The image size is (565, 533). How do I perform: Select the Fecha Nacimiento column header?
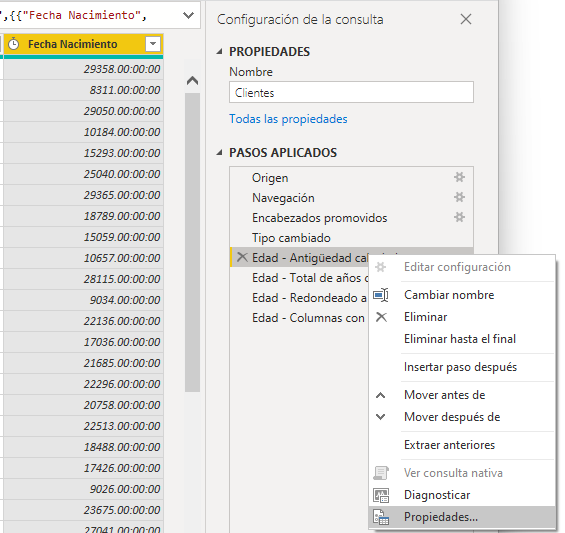83,45
